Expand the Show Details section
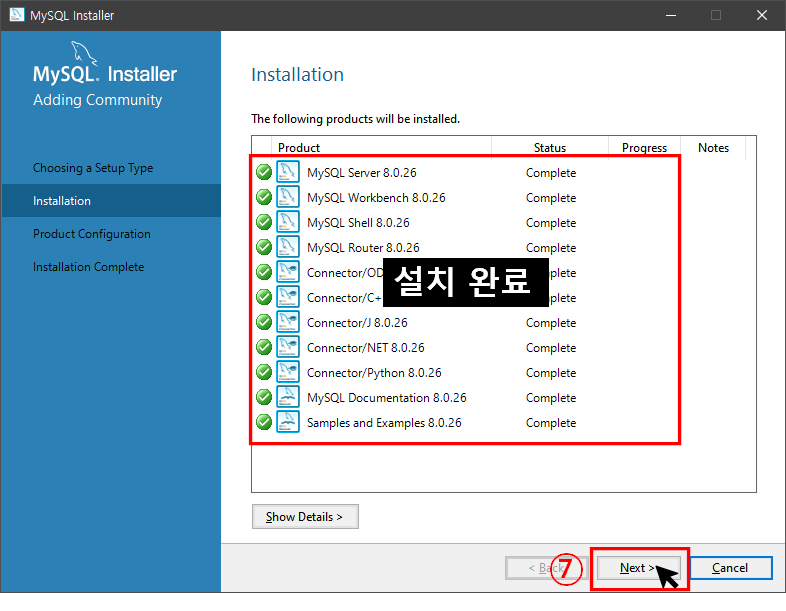The image size is (786, 611). [305, 517]
